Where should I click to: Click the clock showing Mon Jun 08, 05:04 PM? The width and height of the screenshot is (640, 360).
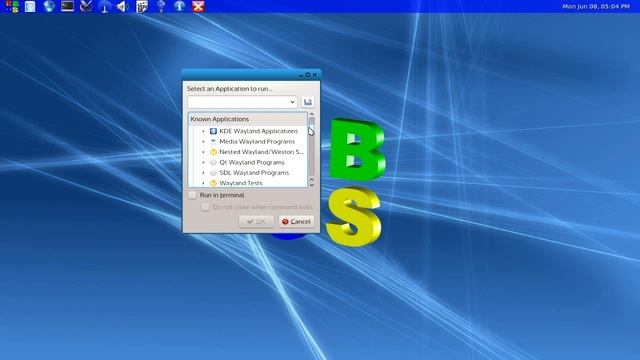596,7
